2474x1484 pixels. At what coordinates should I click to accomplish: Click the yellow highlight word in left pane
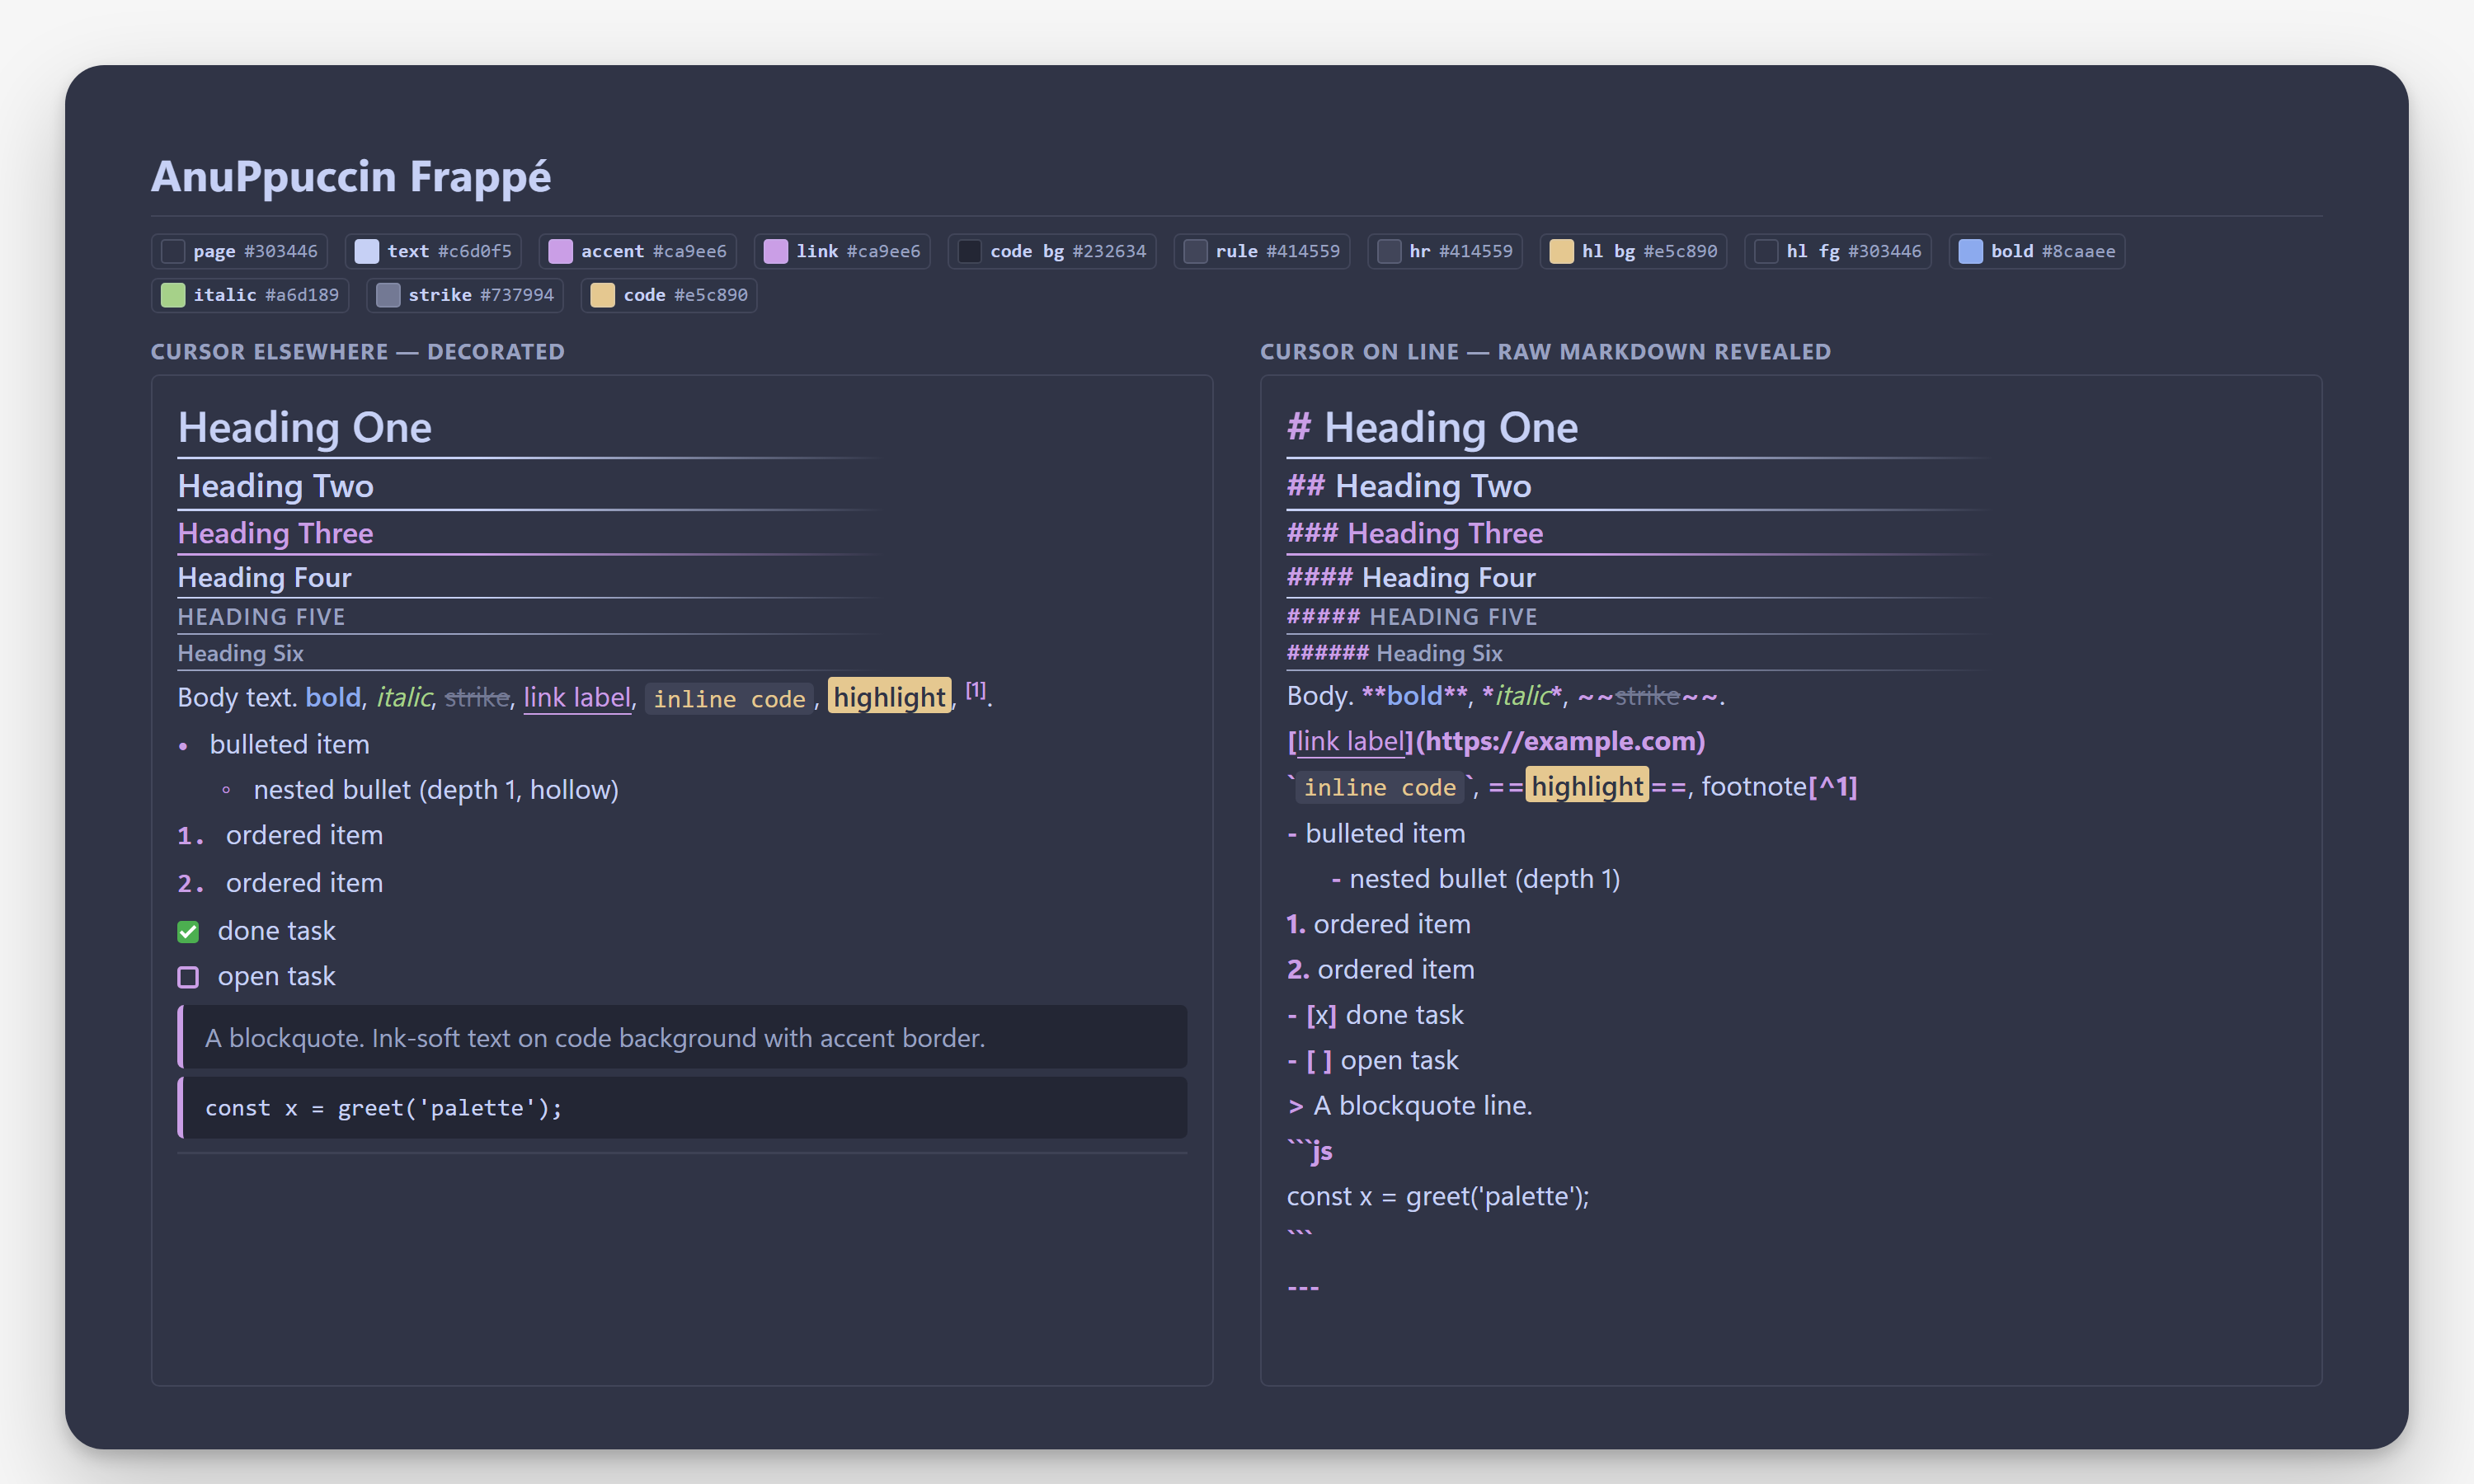[890, 697]
